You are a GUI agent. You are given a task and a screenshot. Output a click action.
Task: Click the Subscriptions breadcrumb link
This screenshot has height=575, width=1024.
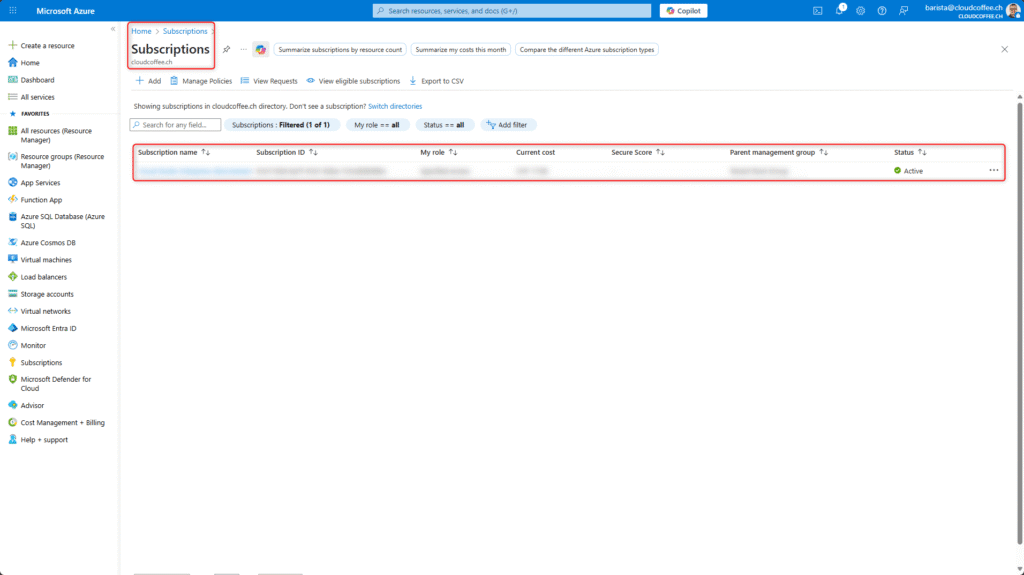tap(185, 31)
